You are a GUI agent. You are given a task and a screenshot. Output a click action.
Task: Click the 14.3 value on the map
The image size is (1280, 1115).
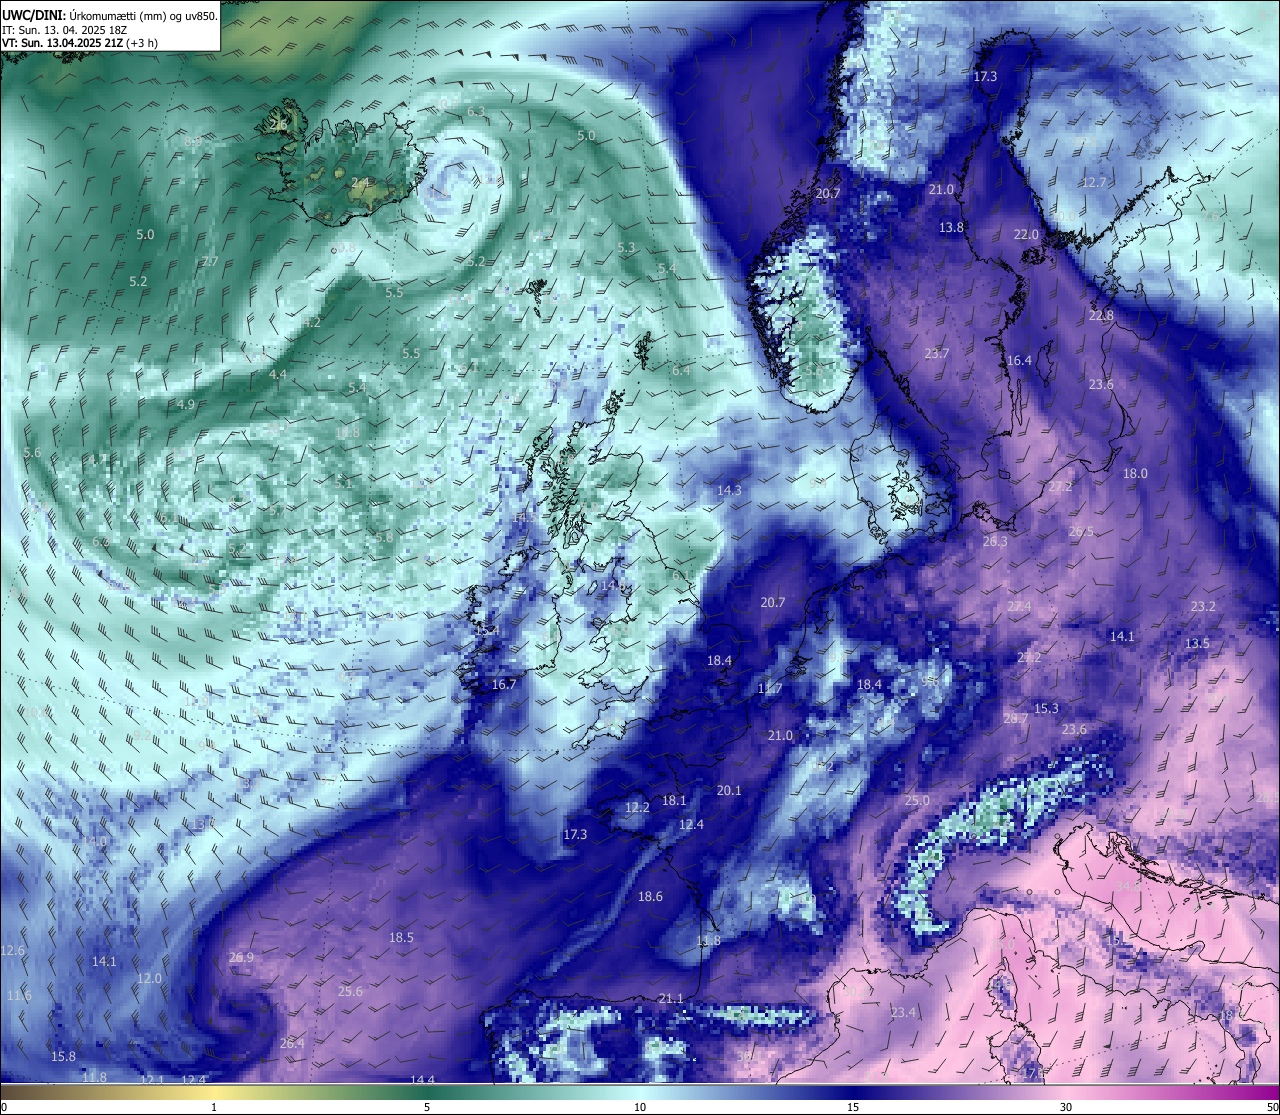[x=730, y=491]
